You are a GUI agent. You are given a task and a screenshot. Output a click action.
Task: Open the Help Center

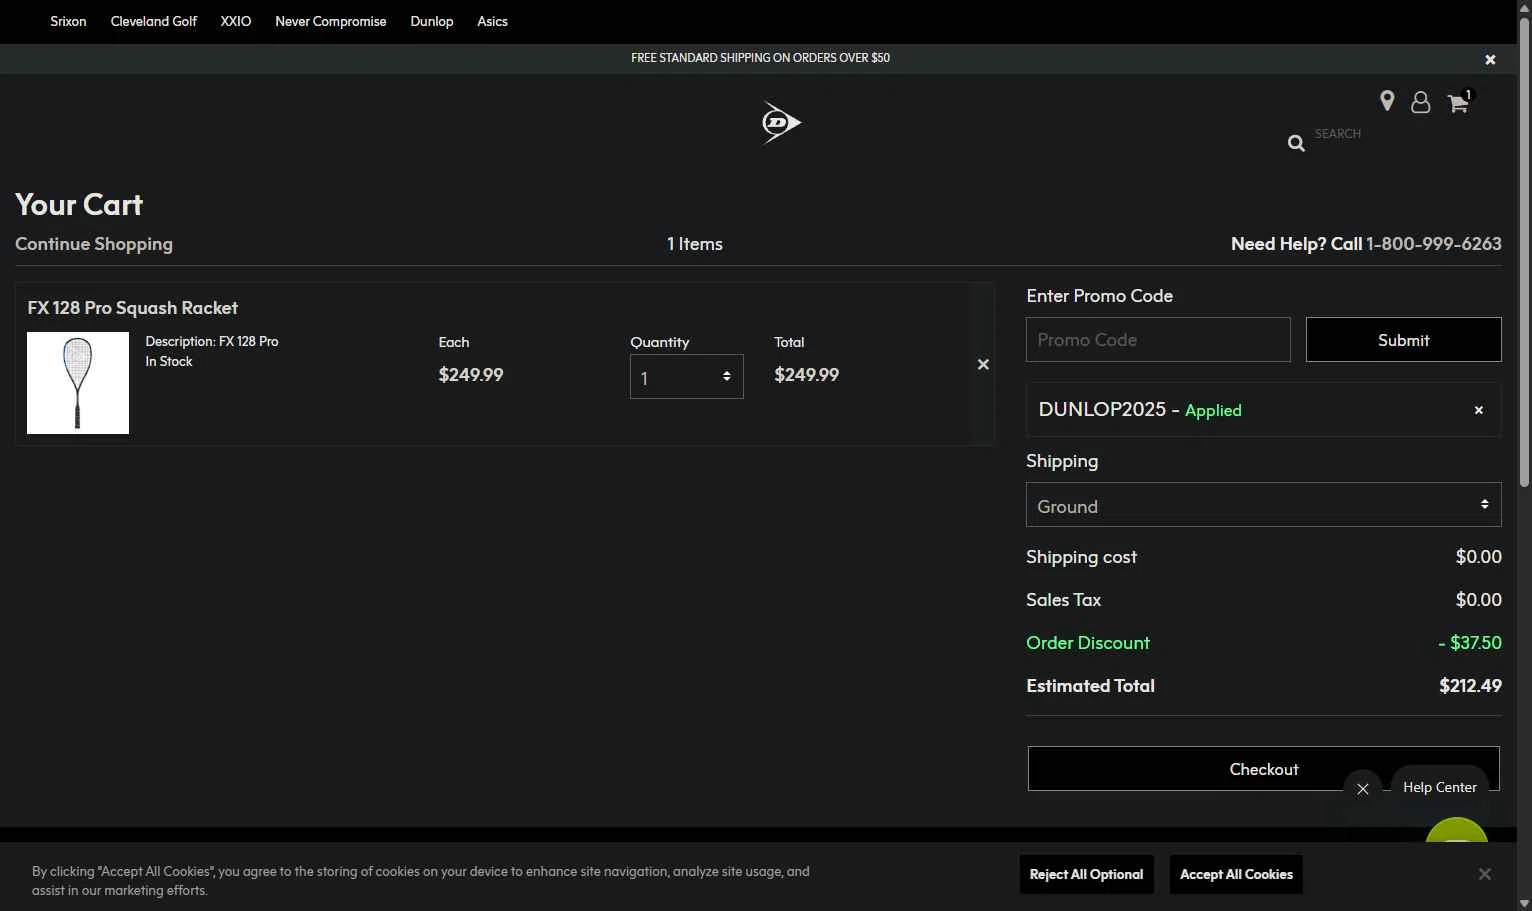pyautogui.click(x=1439, y=787)
